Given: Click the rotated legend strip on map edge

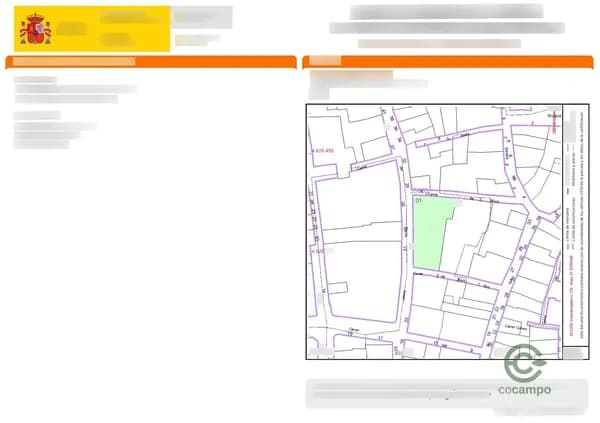Looking at the screenshot, I should point(573,230).
